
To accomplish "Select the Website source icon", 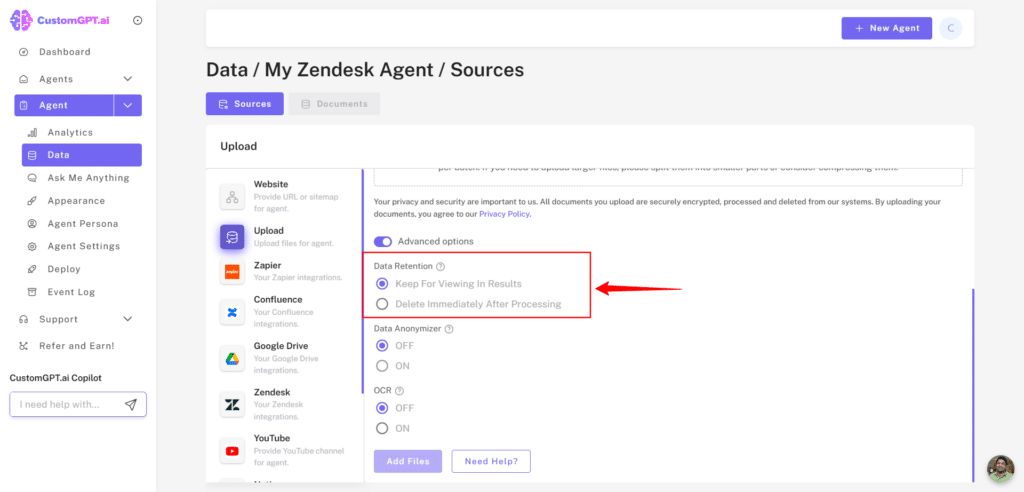I will tap(232, 197).
